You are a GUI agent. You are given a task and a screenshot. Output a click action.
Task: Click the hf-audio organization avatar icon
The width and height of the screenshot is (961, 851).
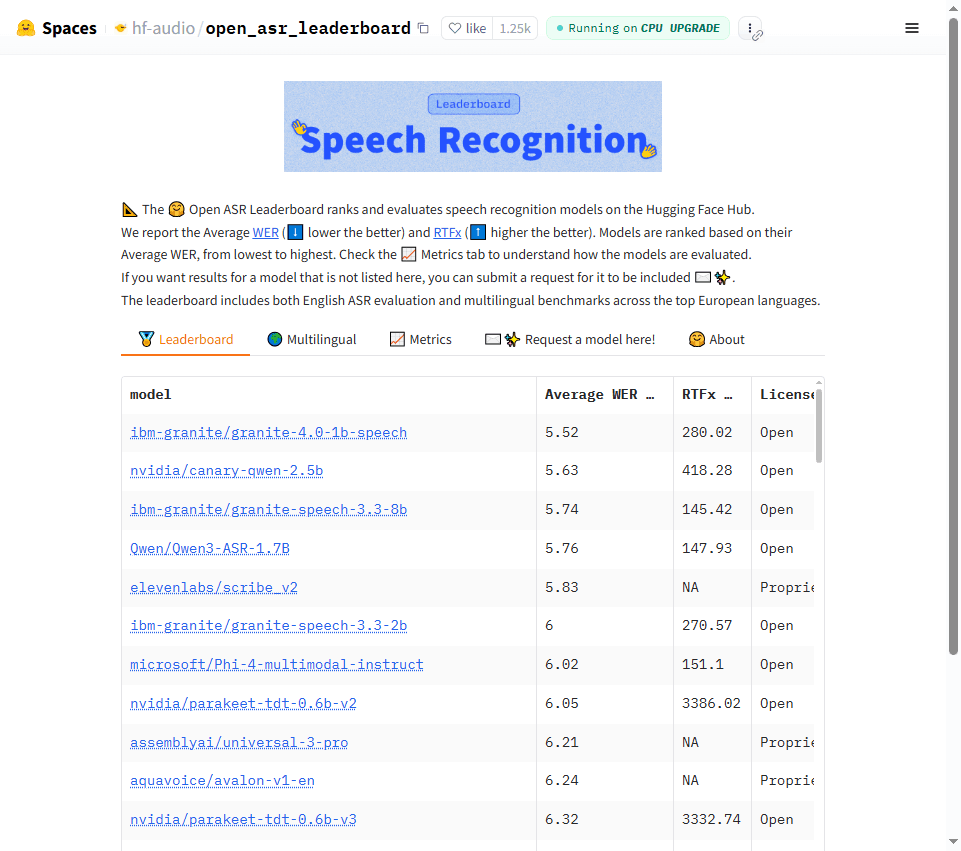coord(121,28)
